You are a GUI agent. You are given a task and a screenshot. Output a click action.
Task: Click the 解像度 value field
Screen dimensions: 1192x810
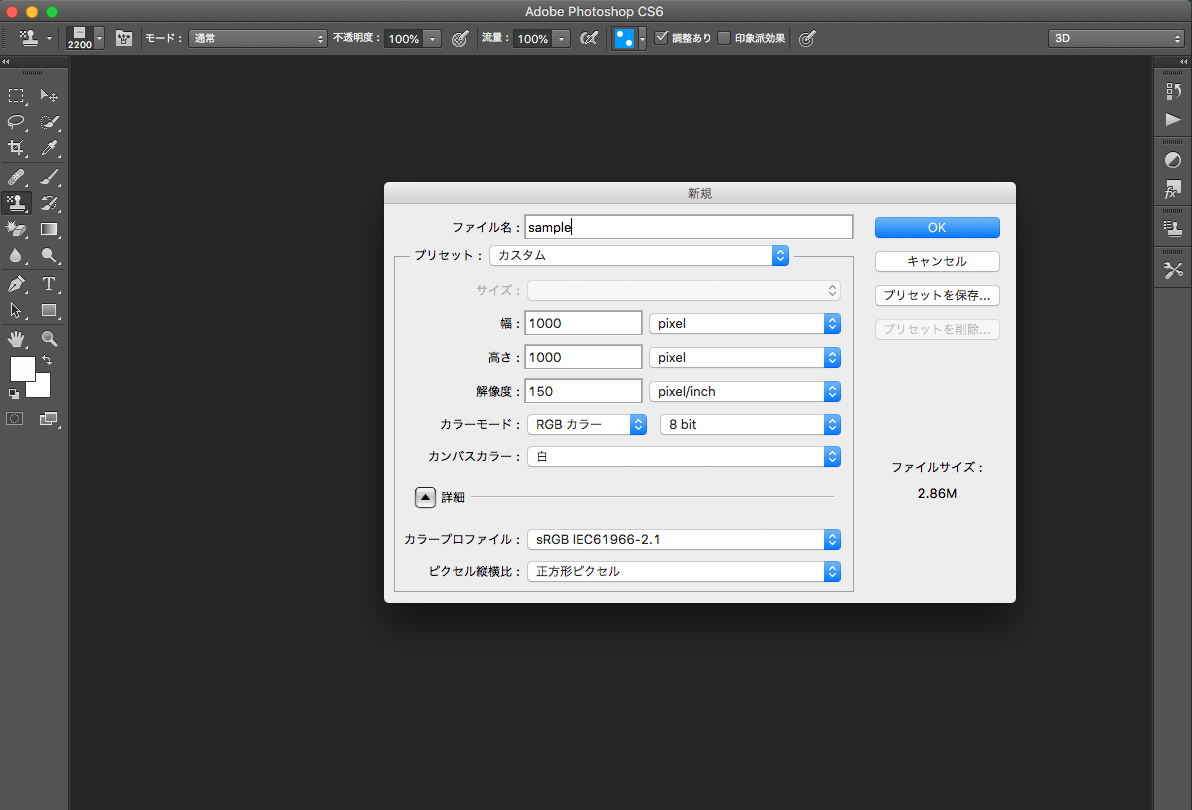(584, 392)
